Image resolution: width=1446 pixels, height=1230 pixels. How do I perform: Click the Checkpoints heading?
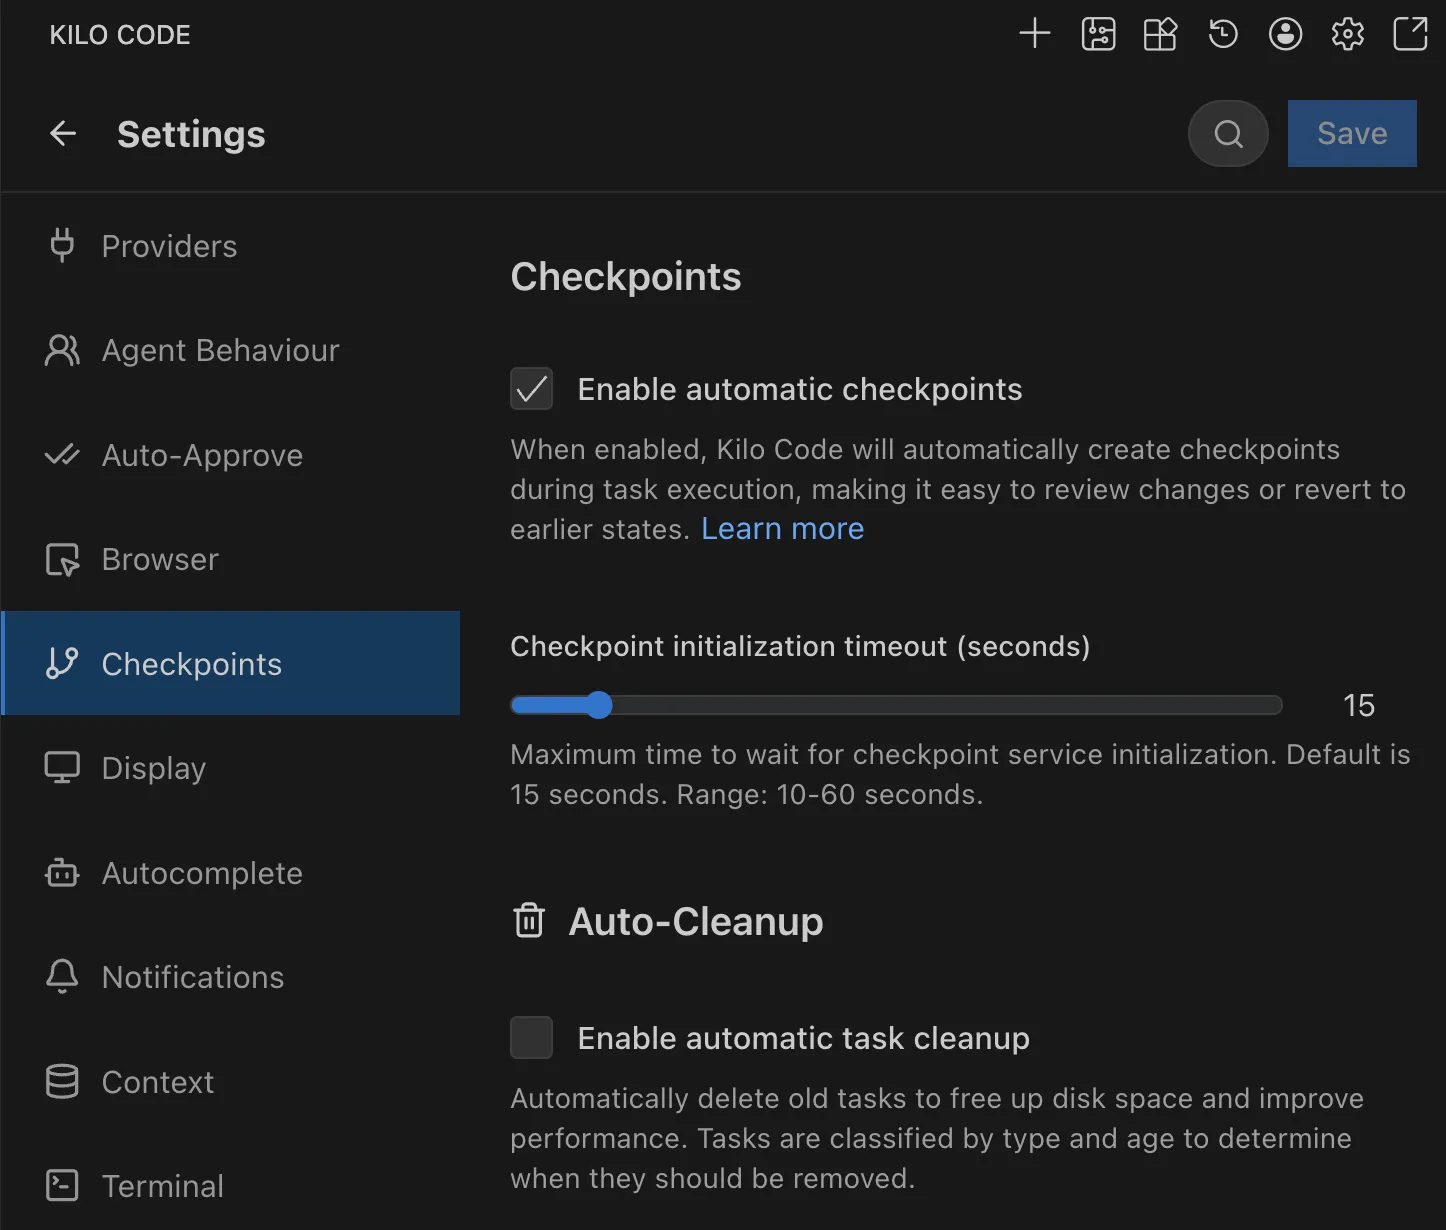point(626,277)
